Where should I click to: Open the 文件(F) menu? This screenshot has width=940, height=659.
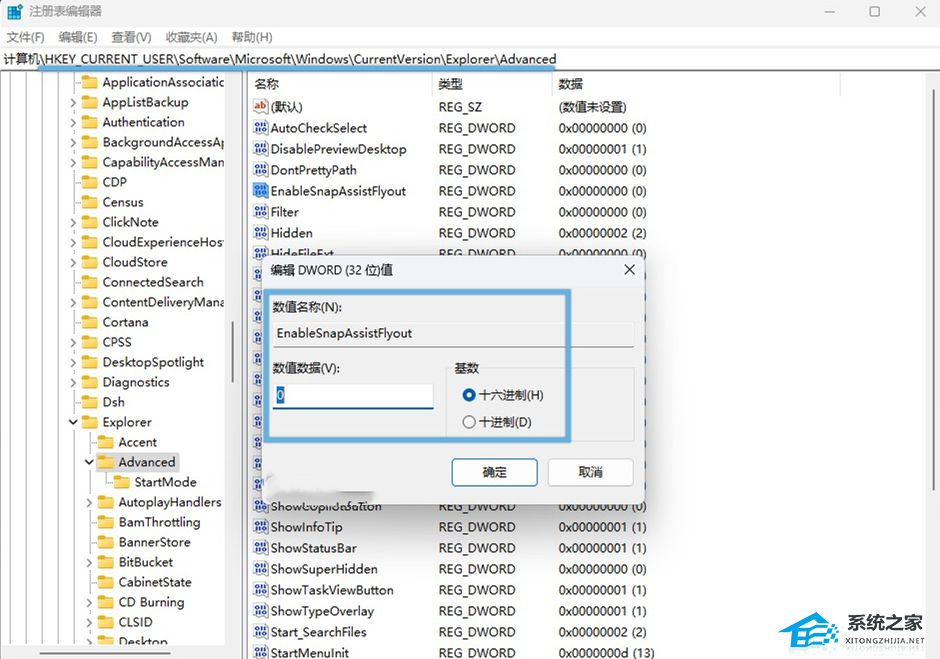(x=25, y=37)
